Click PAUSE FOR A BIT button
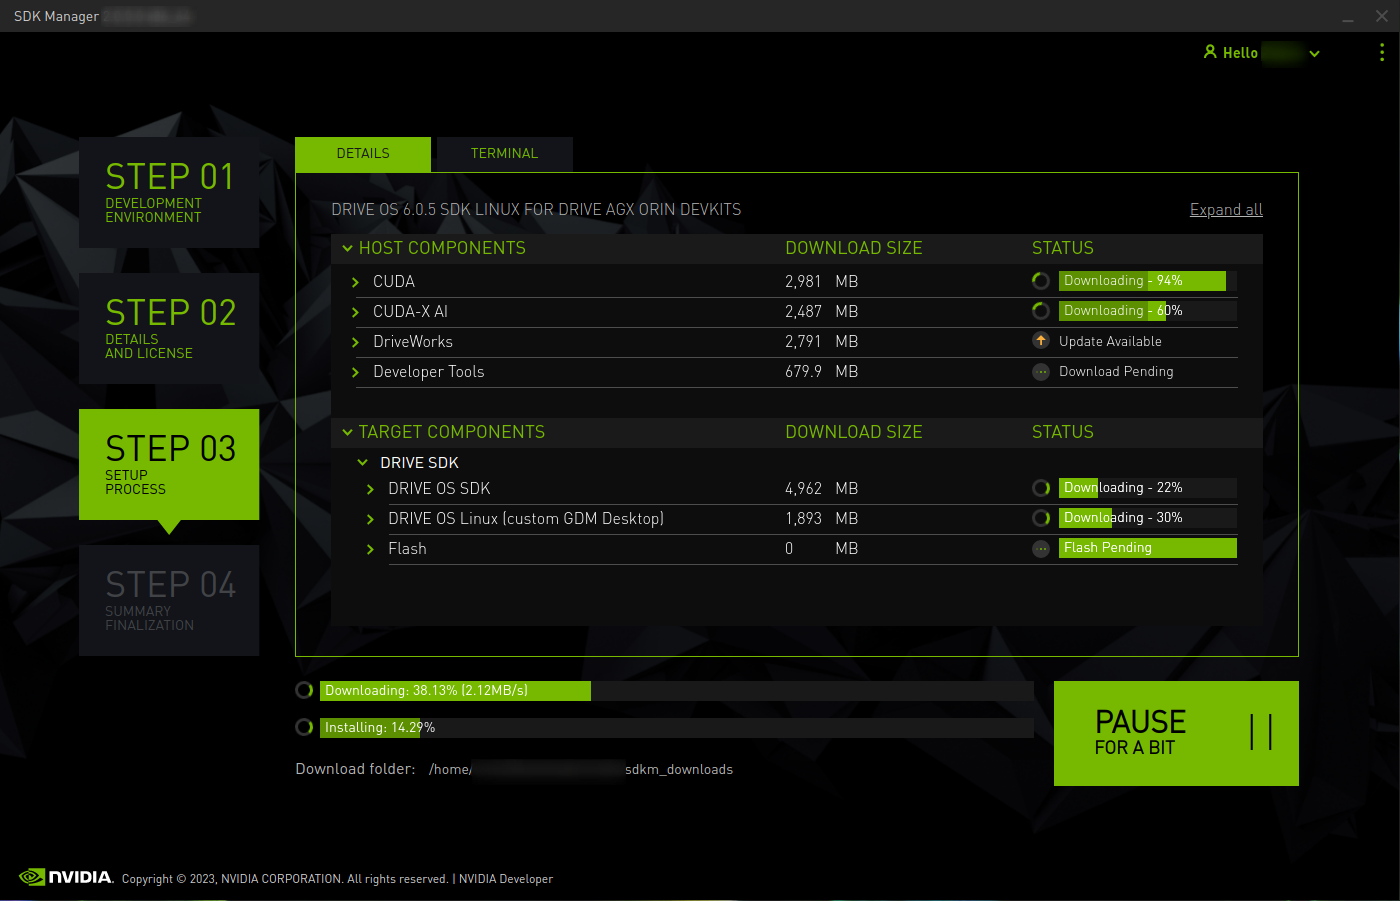This screenshot has width=1400, height=901. coord(1176,733)
